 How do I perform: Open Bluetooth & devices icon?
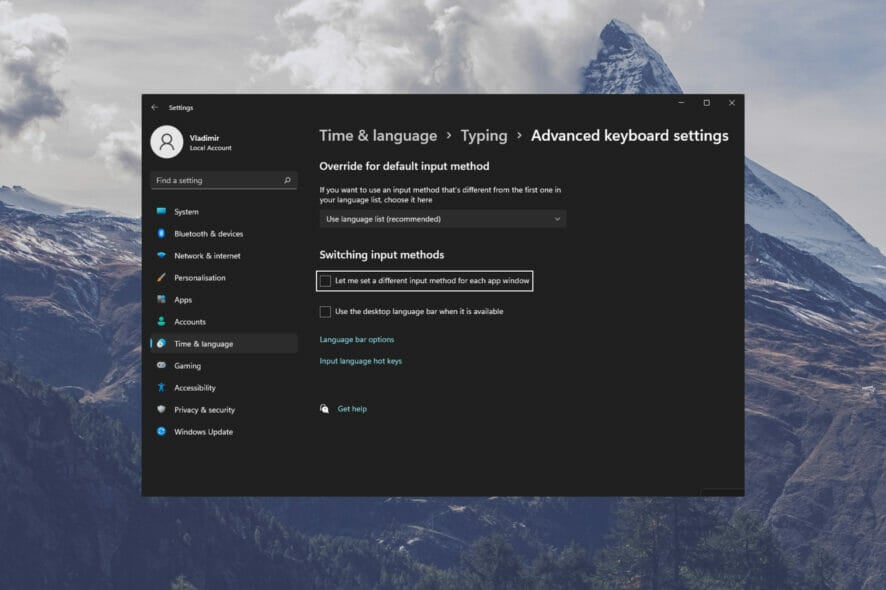pos(161,234)
